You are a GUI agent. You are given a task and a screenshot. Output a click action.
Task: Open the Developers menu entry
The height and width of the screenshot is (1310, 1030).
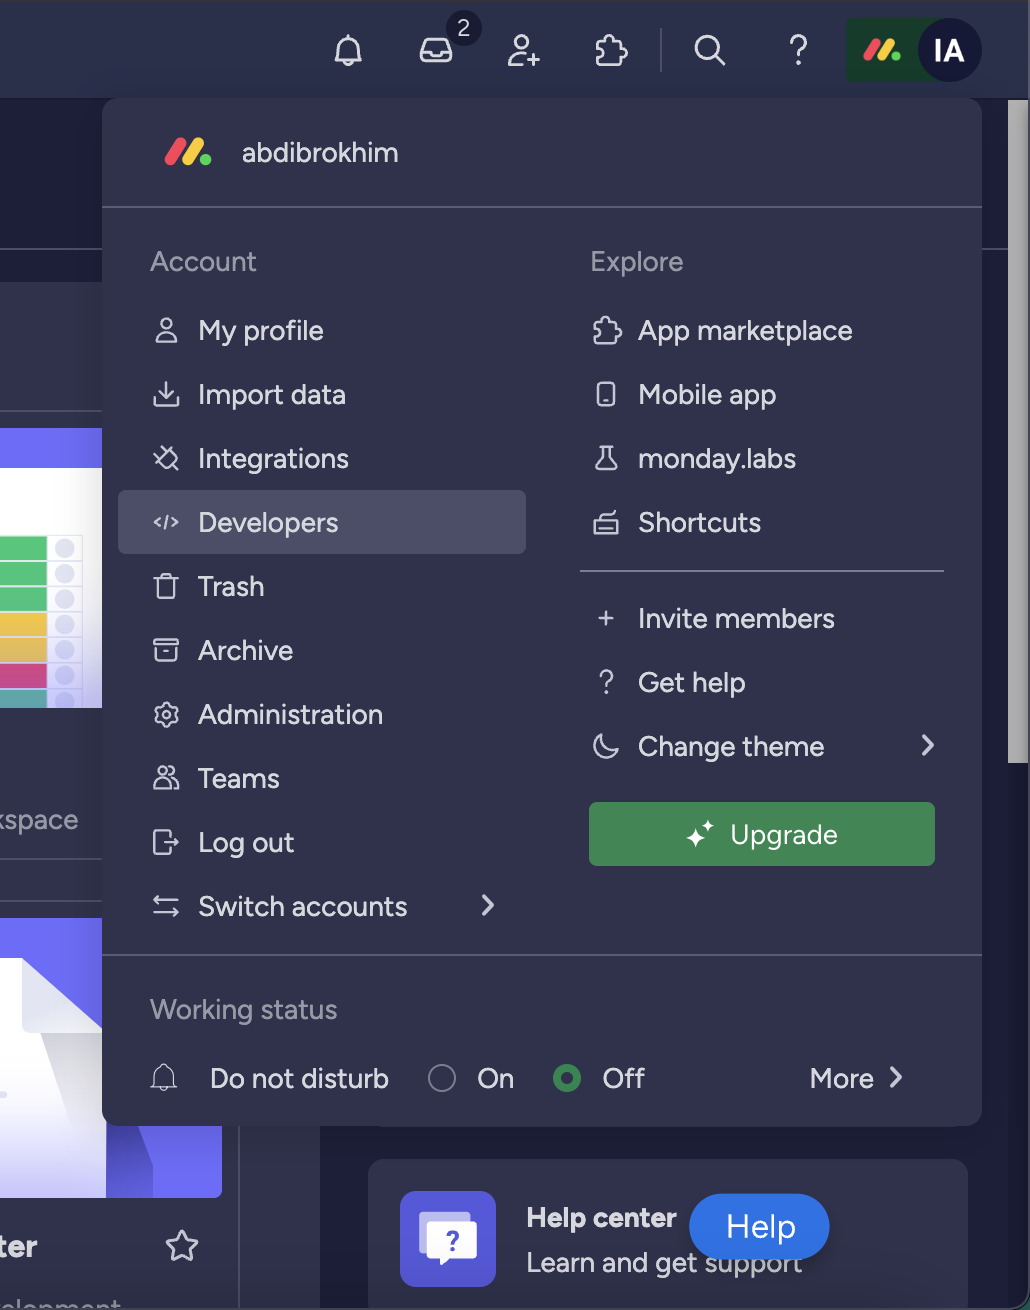pos(322,522)
